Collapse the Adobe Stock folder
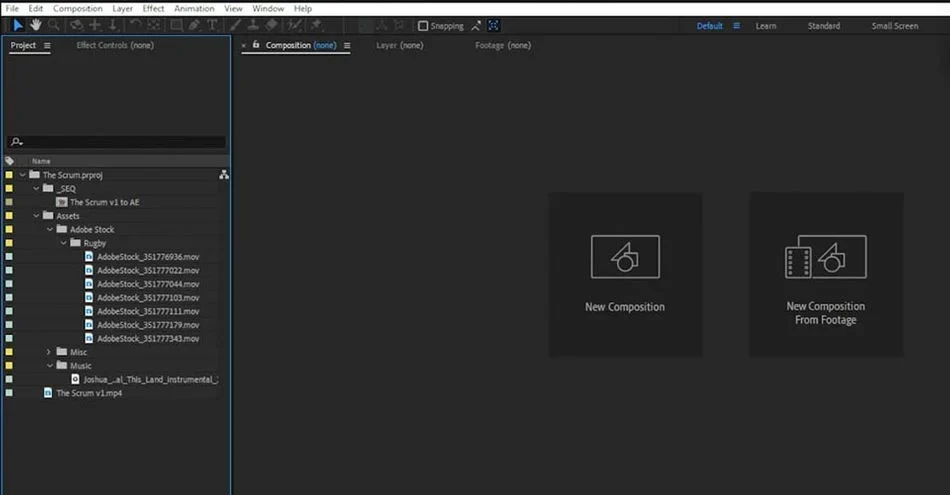The height and width of the screenshot is (495, 950). 50,230
